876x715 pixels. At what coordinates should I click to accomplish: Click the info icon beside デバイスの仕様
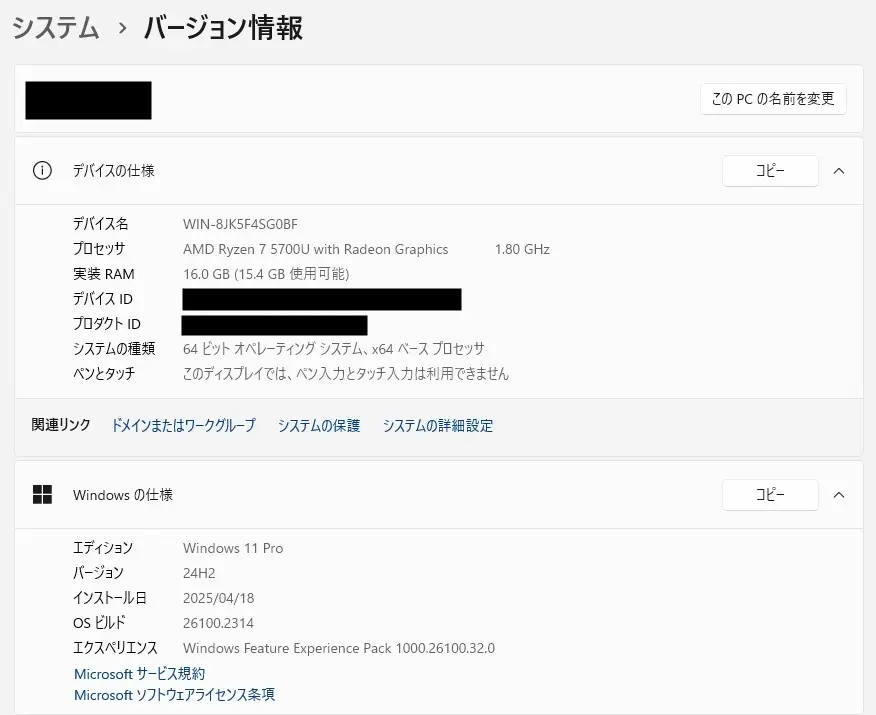pos(42,170)
